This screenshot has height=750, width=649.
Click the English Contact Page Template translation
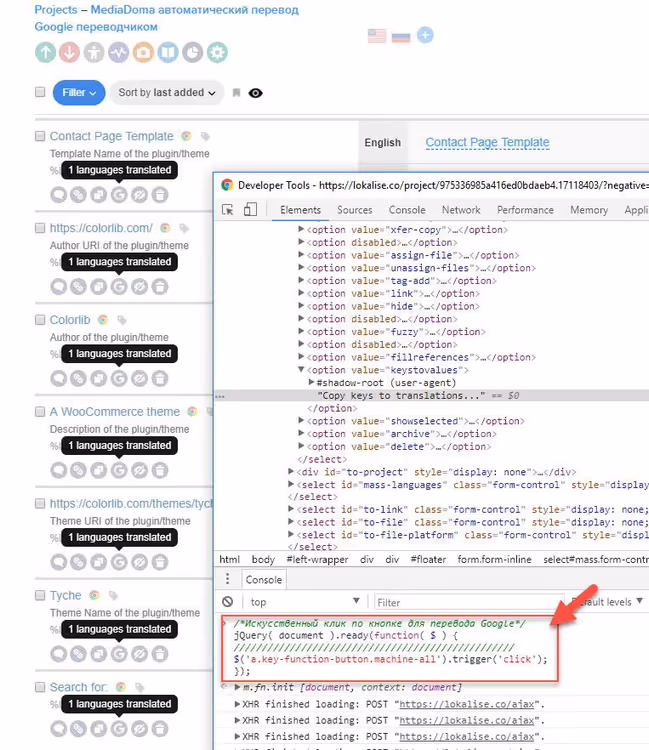pos(487,142)
